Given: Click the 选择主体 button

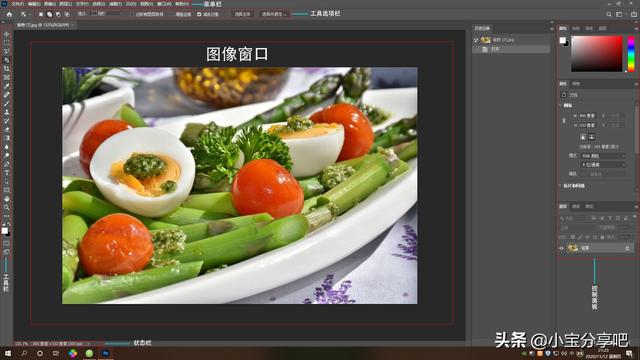Looking at the screenshot, I should click(x=242, y=14).
